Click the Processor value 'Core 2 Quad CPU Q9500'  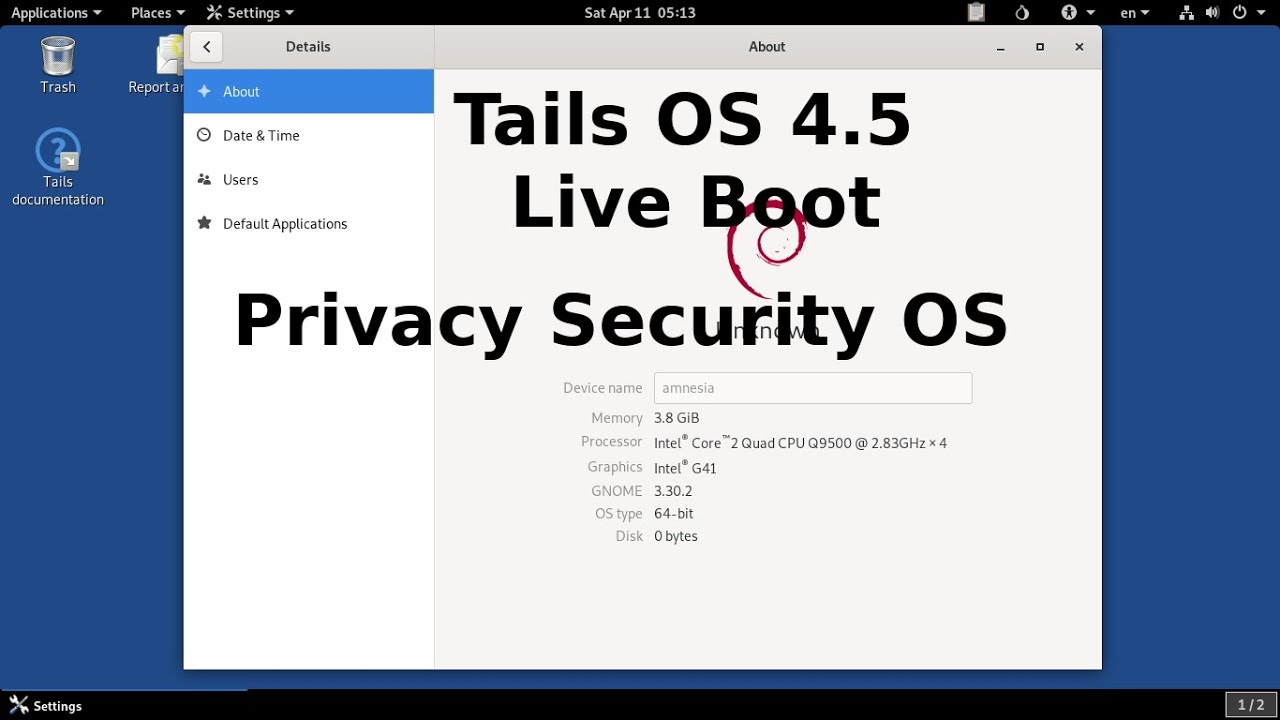click(x=800, y=442)
